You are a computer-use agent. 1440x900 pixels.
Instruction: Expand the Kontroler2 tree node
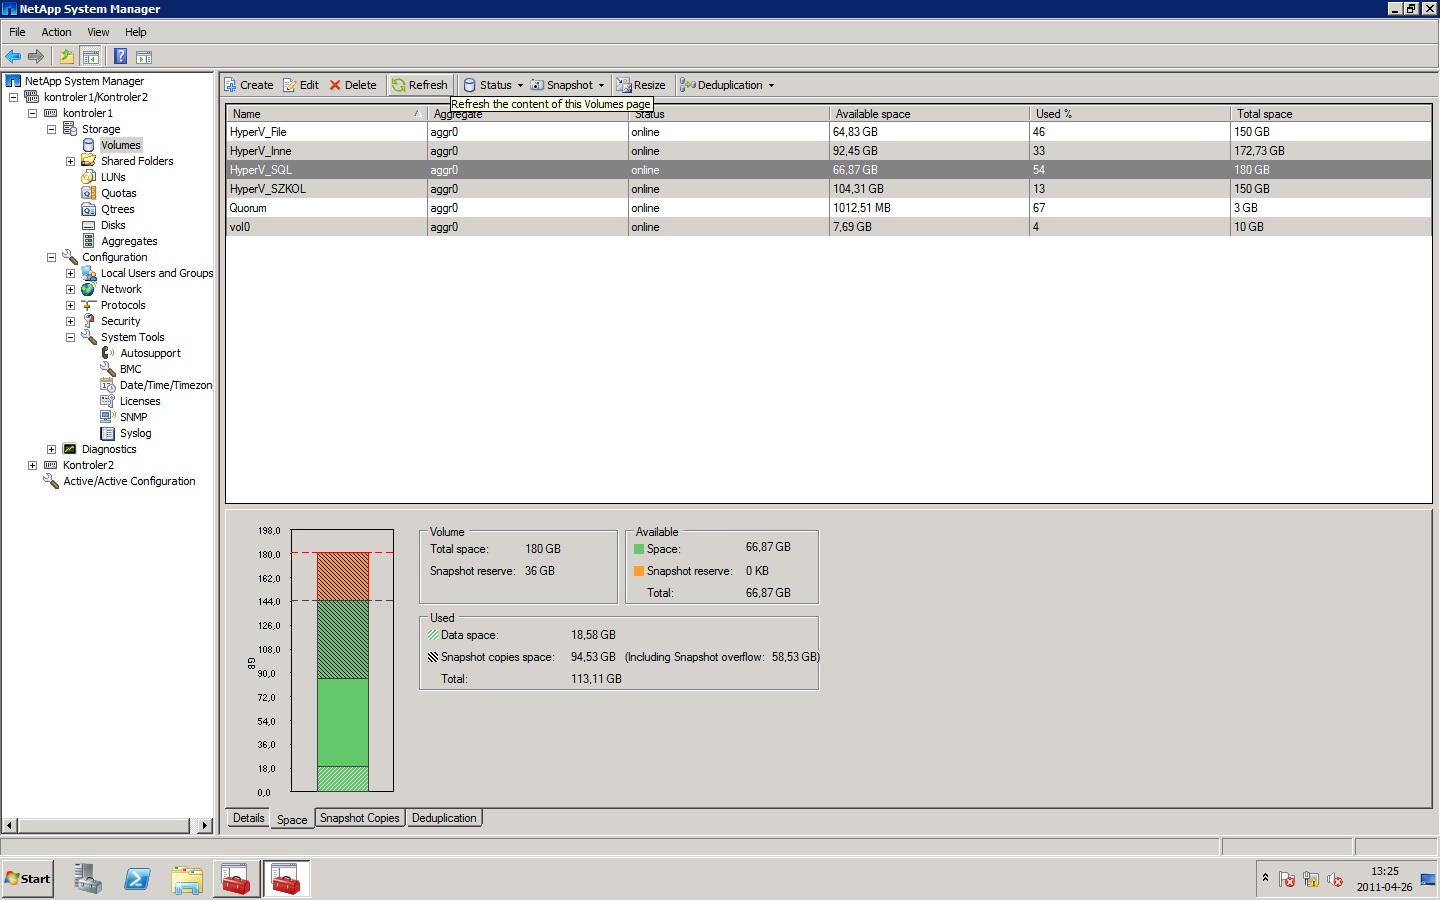pos(33,465)
